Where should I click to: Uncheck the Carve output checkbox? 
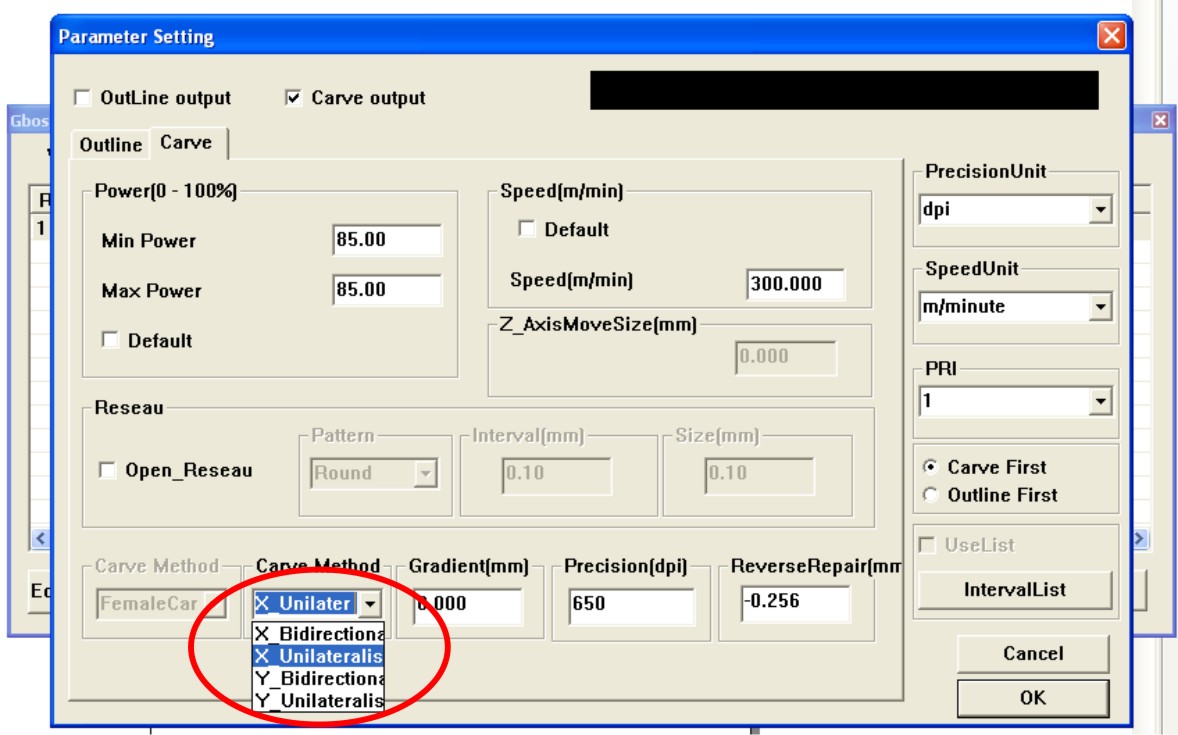(294, 98)
